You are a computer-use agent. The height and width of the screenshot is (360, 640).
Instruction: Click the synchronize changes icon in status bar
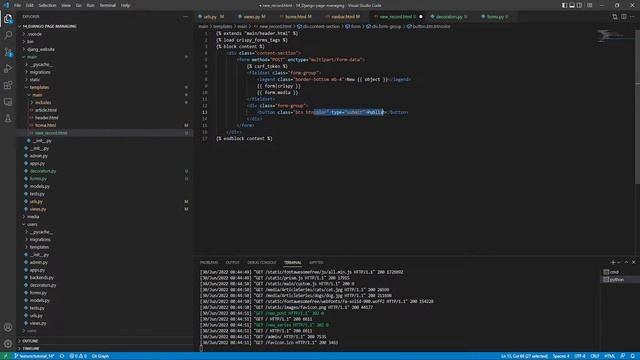[x=62, y=356]
